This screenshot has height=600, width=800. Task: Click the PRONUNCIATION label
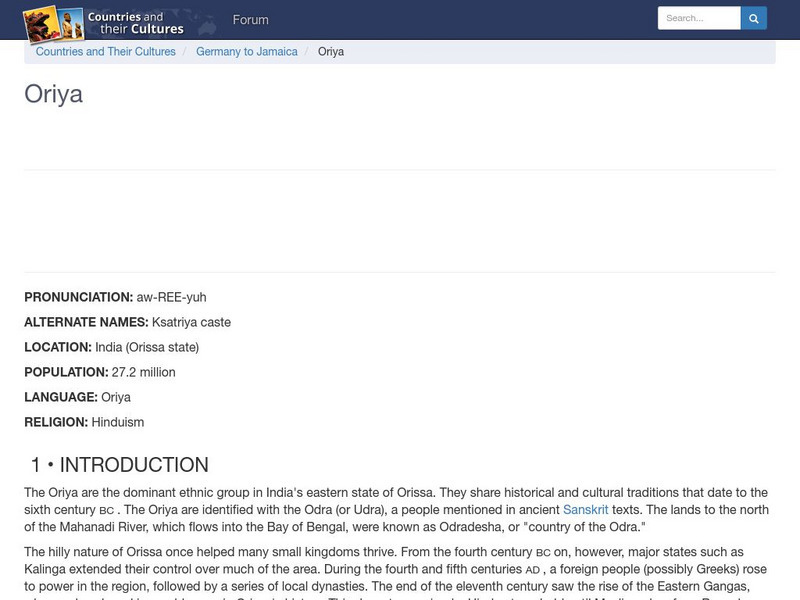(79, 297)
